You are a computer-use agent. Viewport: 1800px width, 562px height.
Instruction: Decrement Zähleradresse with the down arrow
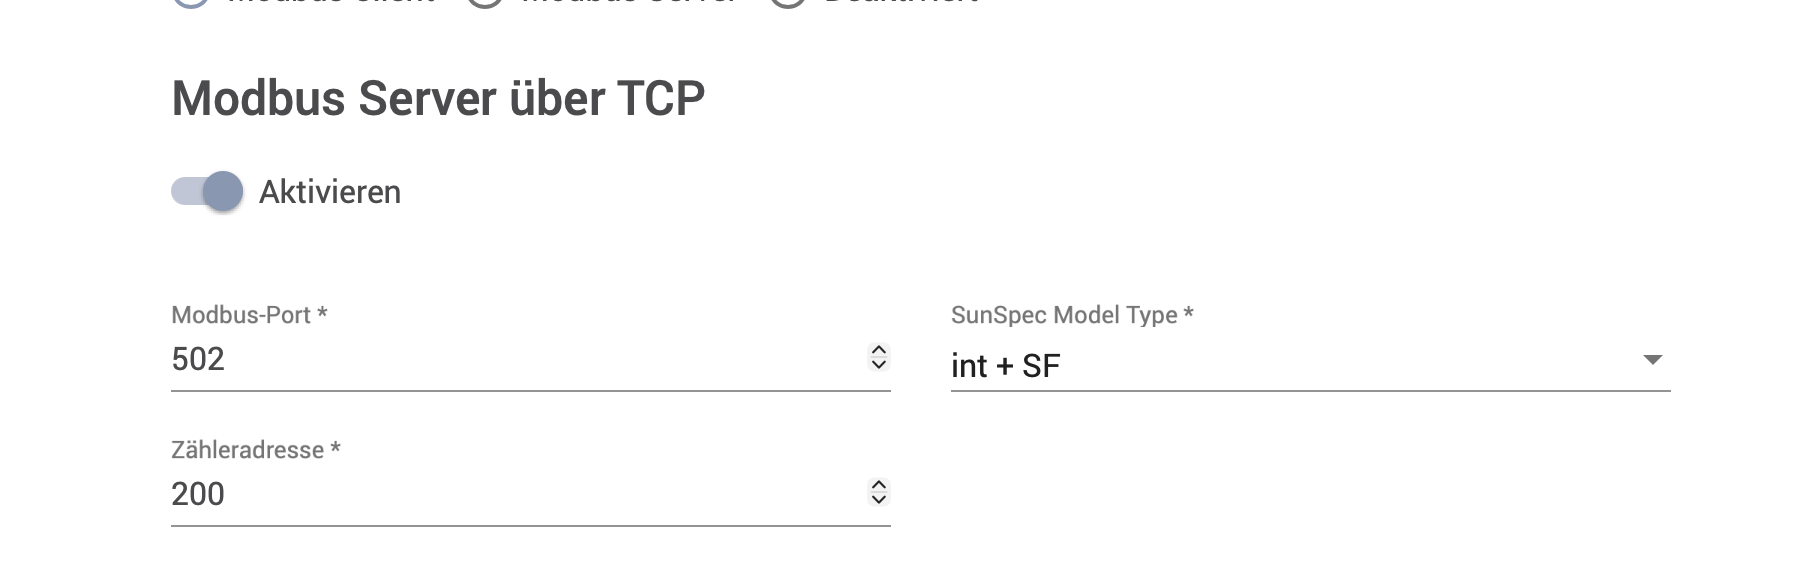[x=879, y=499]
